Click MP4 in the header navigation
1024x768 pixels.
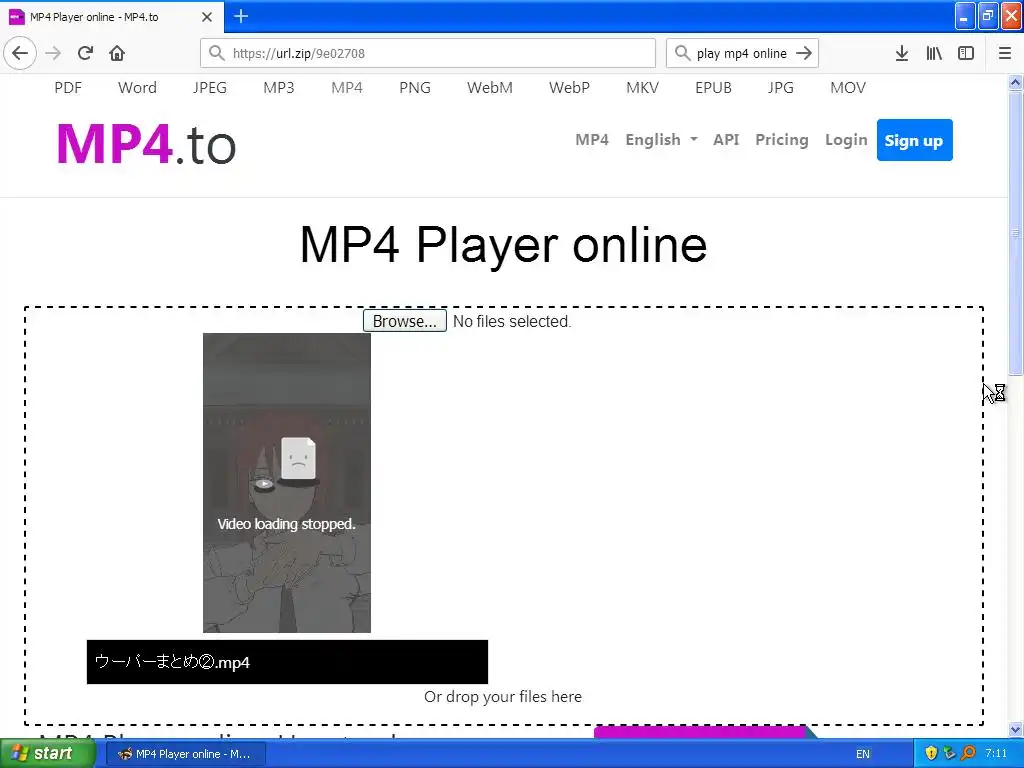[592, 140]
